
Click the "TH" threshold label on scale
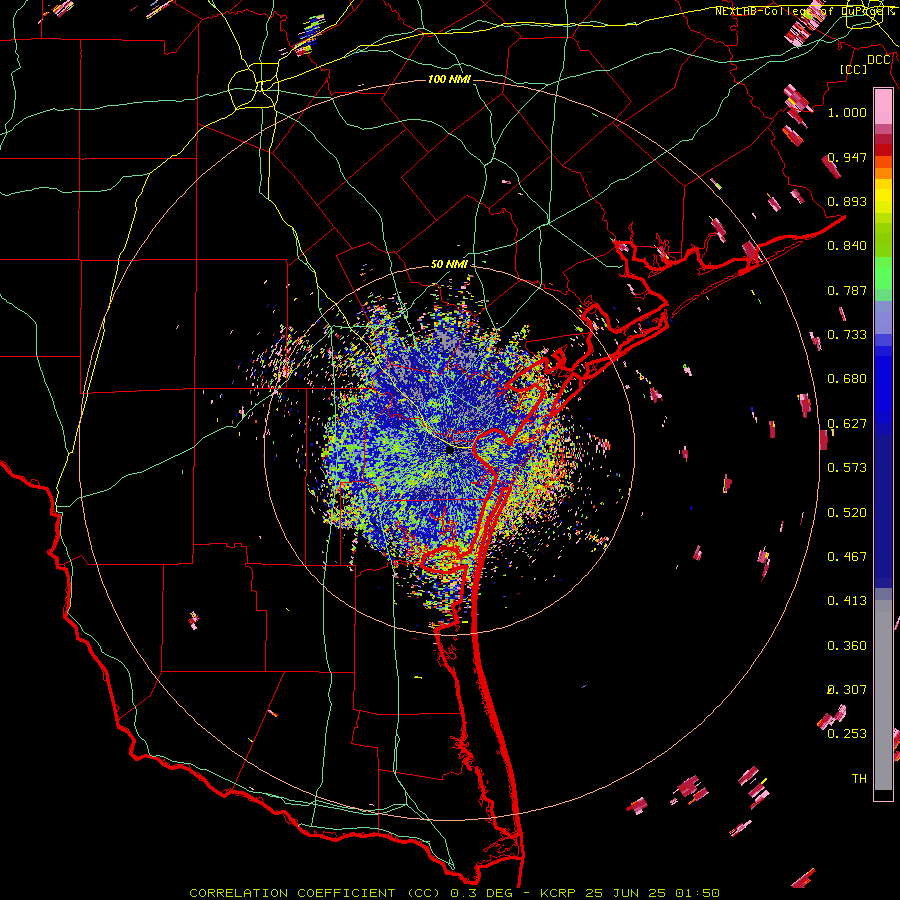click(x=859, y=779)
